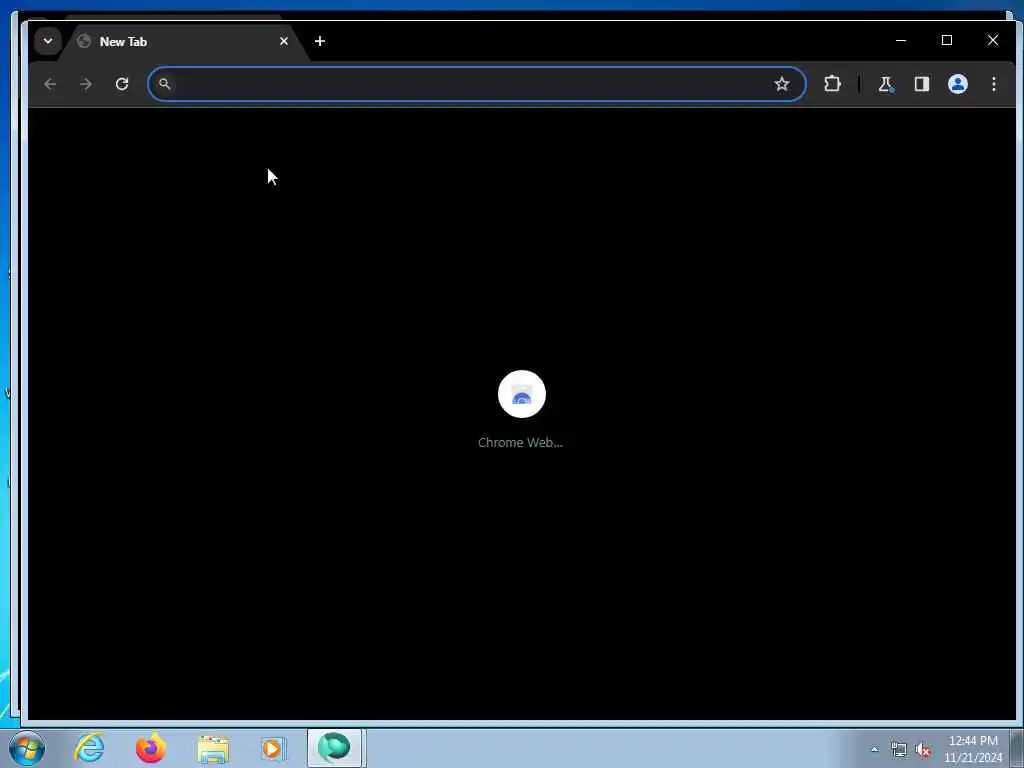Click the muted volume tray icon
The width and height of the screenshot is (1024, 768).
click(923, 750)
